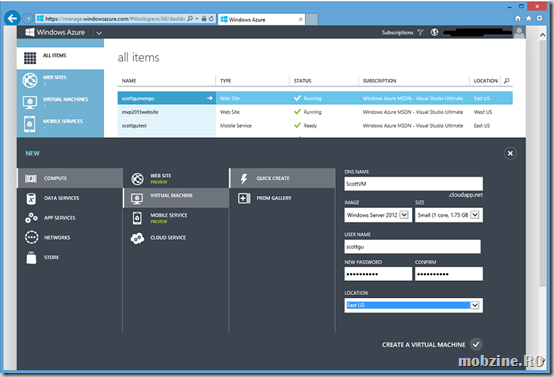Open the Image dropdown Windows Server 2012
The image size is (554, 377).
coord(378,215)
